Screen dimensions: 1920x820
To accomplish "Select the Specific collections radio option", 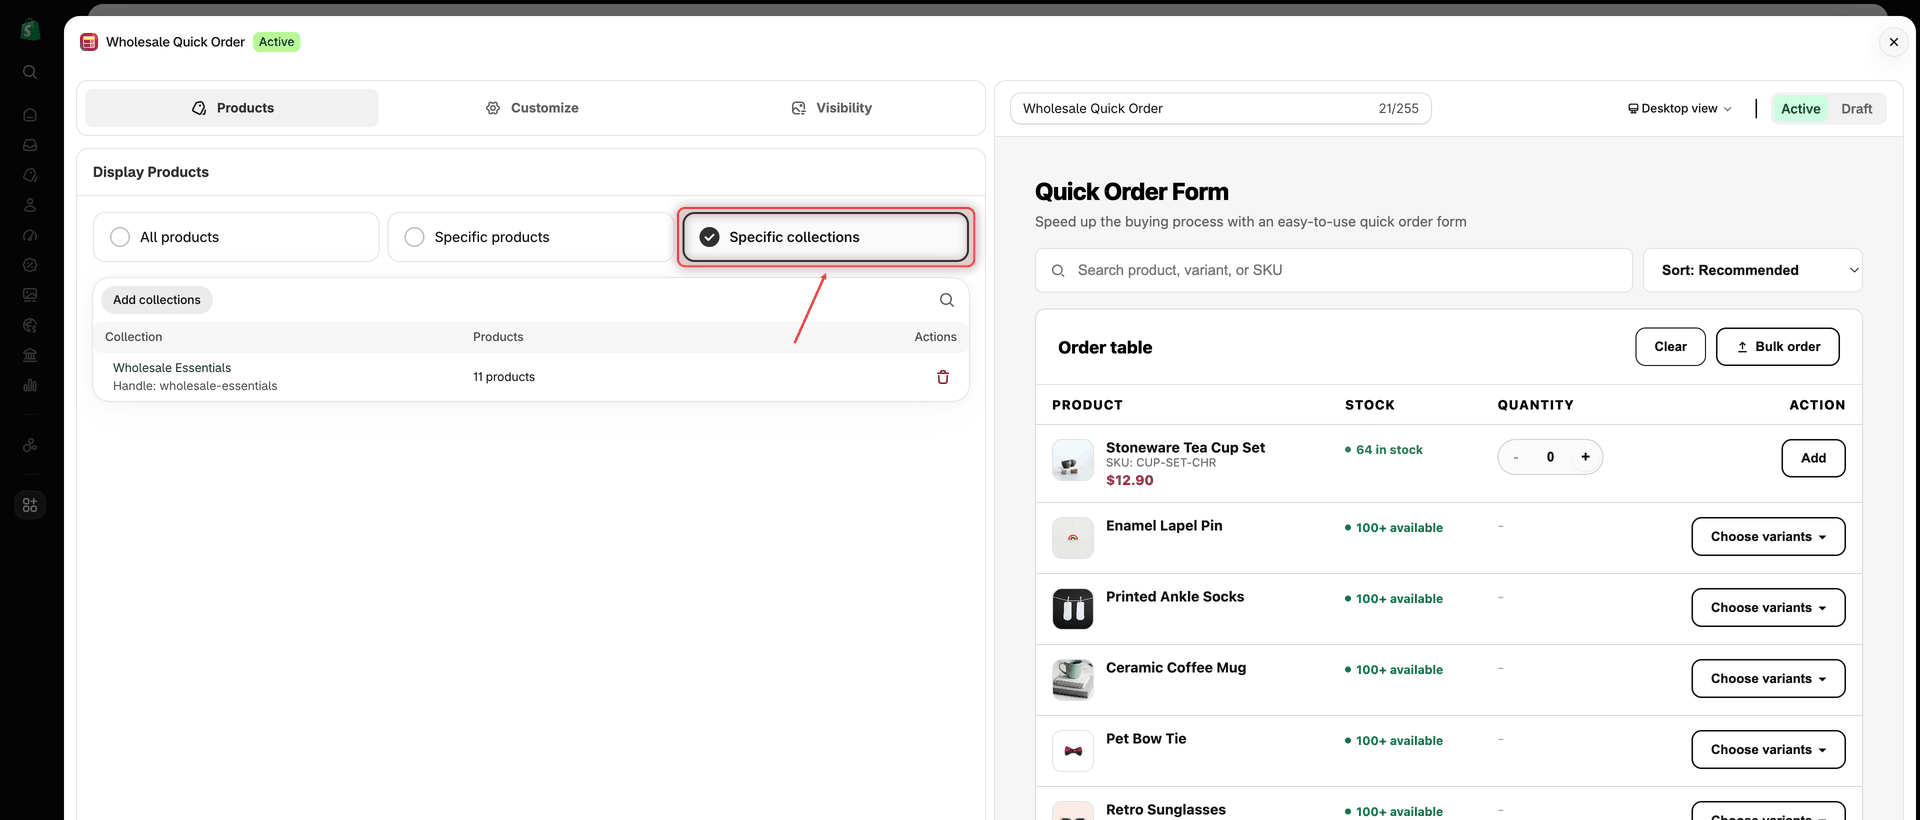I will [825, 237].
